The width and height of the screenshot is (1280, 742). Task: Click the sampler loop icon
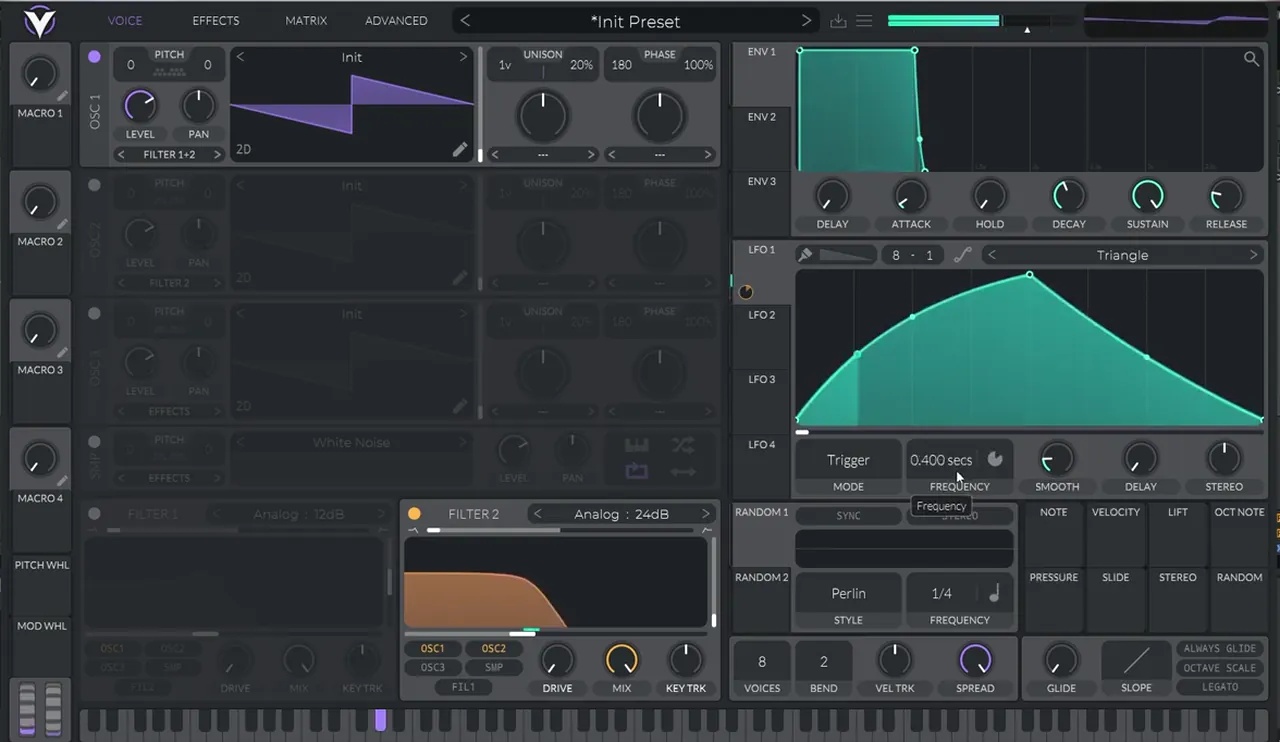point(636,471)
